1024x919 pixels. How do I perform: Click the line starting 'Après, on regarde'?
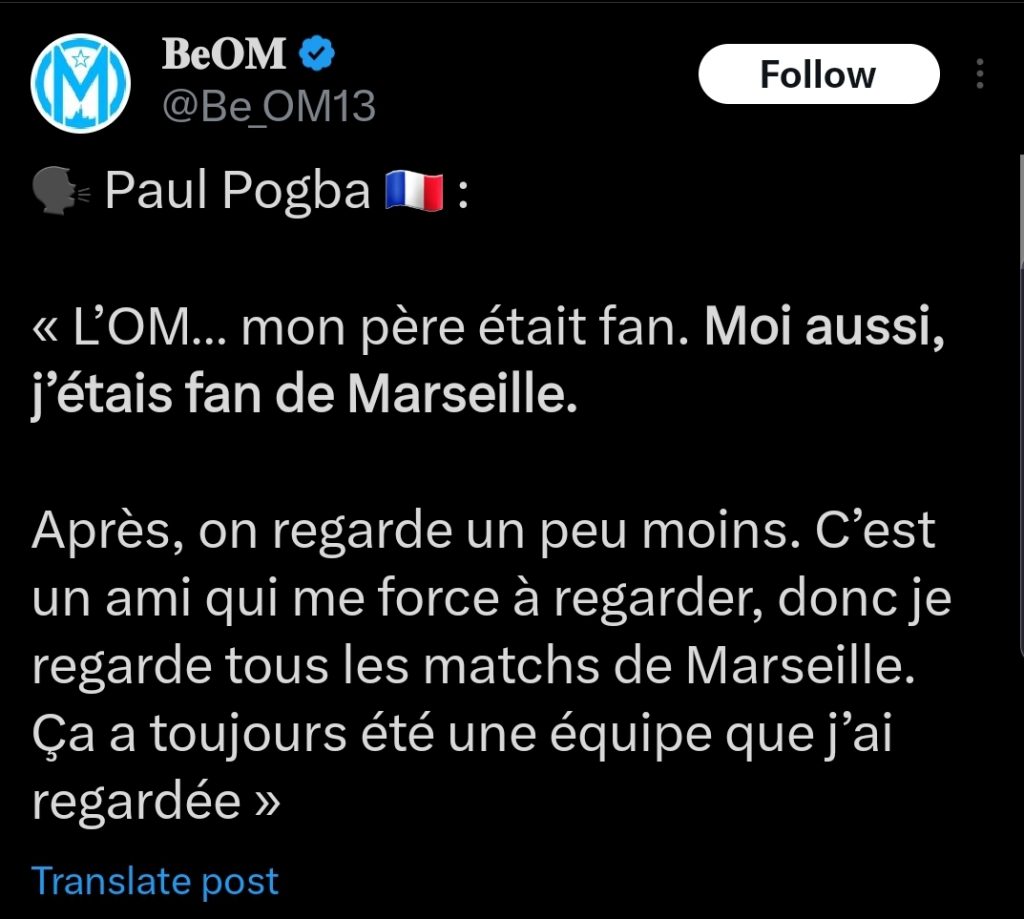coord(483,530)
